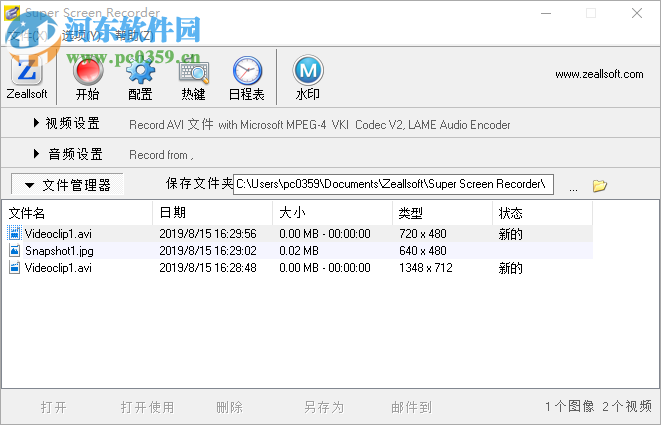Close the Super Screen Recorder window
Screen dimensions: 661x425
637,13
